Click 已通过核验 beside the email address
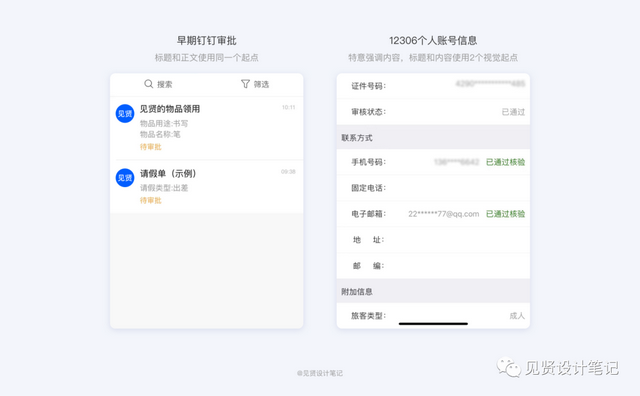640x396 pixels. click(x=506, y=214)
